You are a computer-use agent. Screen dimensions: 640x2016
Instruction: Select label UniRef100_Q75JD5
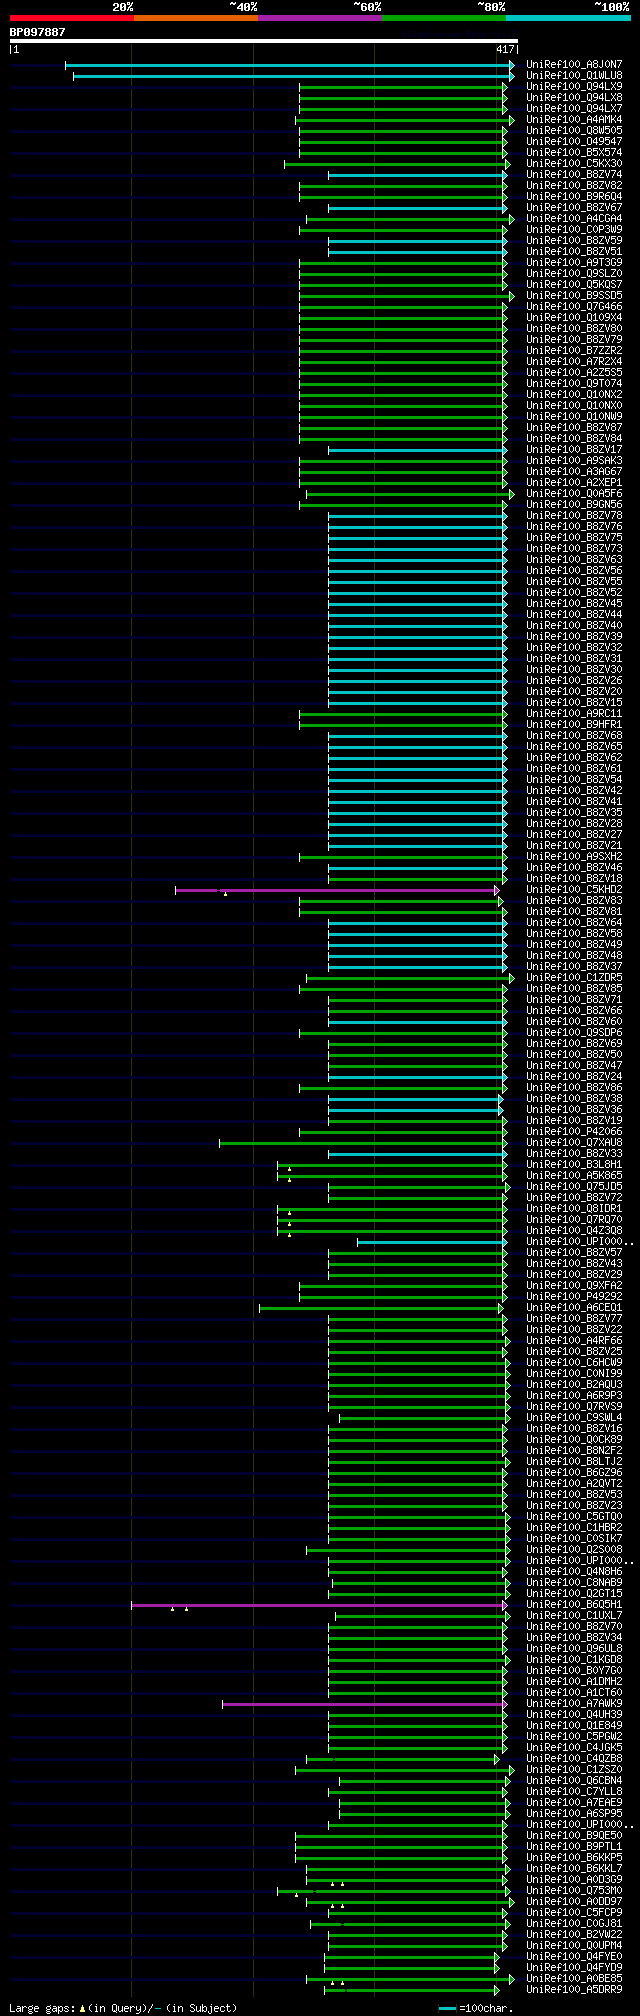(574, 1186)
